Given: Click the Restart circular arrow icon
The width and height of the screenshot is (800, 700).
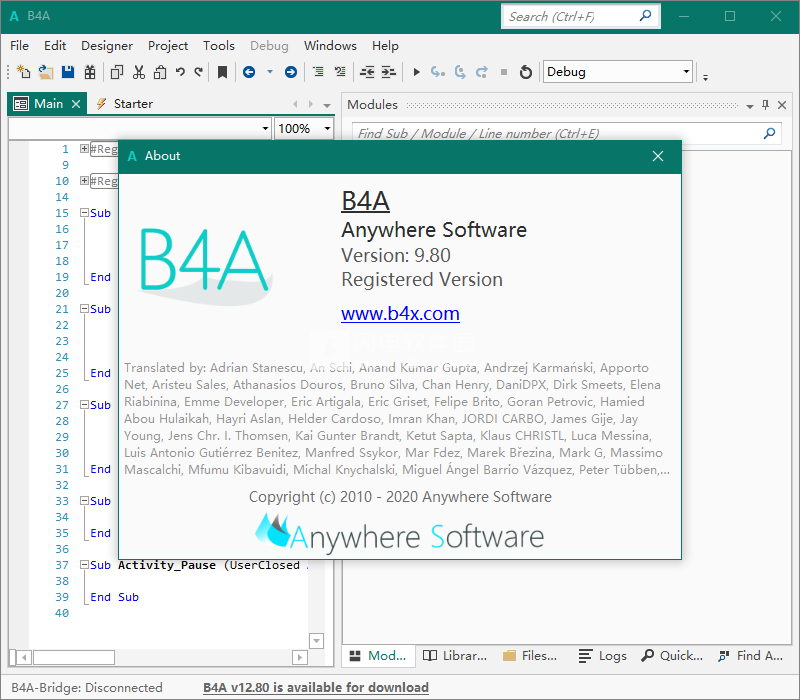Looking at the screenshot, I should (x=526, y=72).
